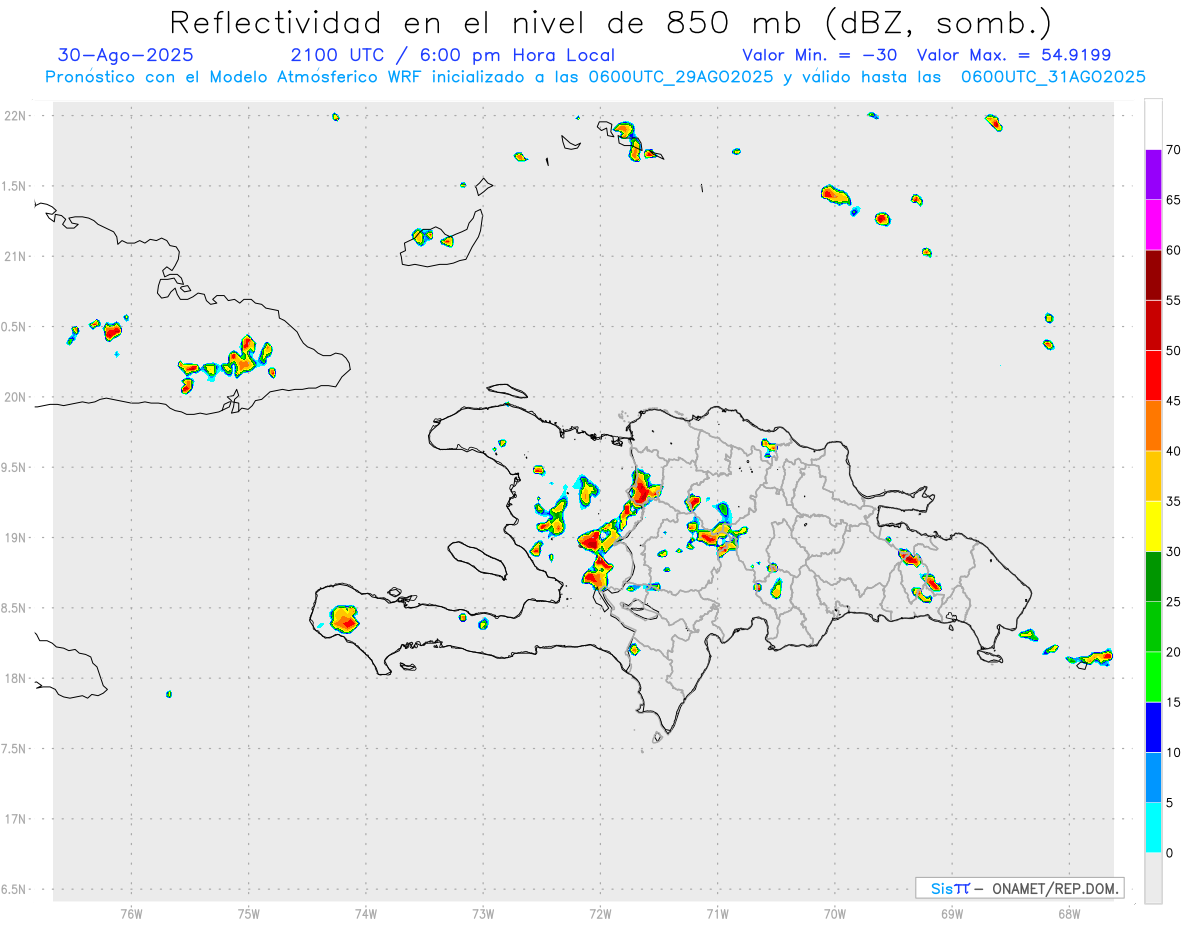
Task: Click the colorbar tick label '40'
Action: 1173,451
